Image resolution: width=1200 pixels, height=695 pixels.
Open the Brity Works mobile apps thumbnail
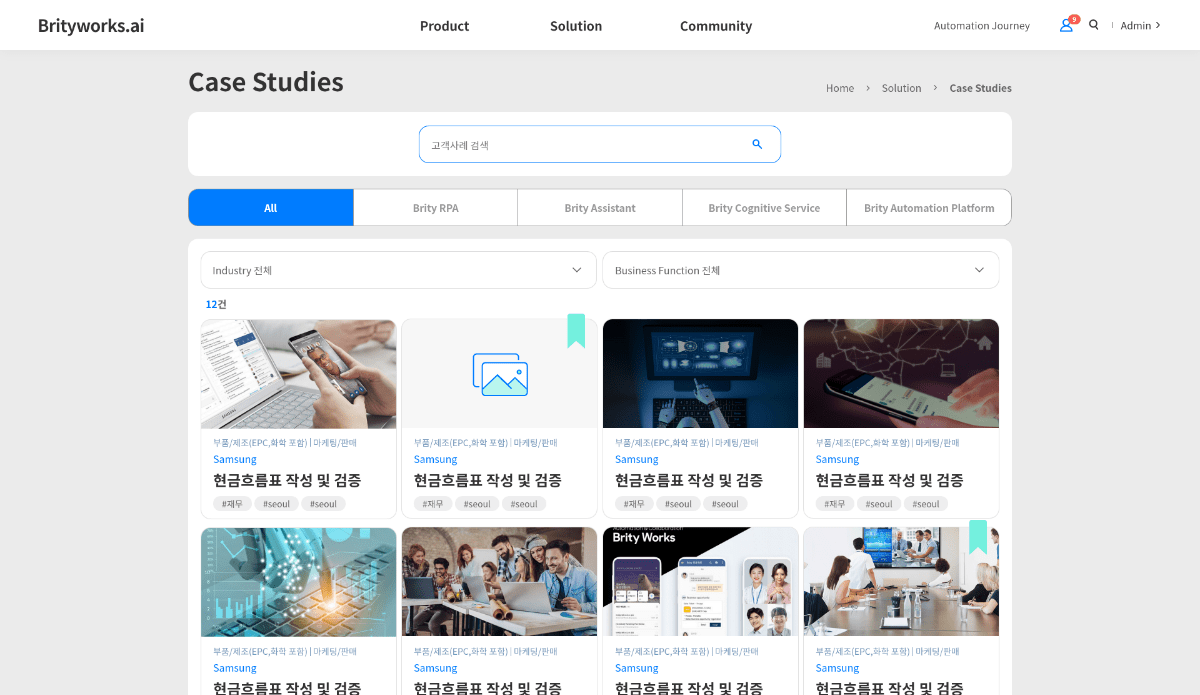(x=700, y=582)
